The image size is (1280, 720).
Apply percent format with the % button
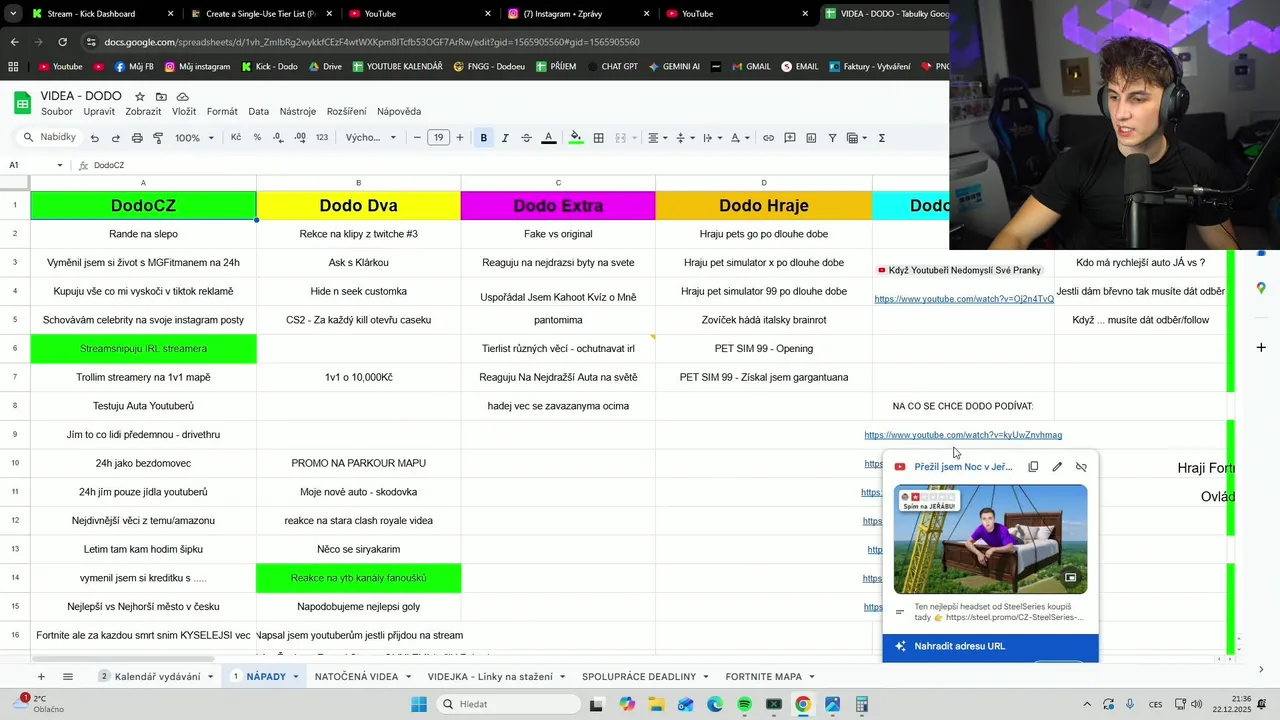click(257, 138)
